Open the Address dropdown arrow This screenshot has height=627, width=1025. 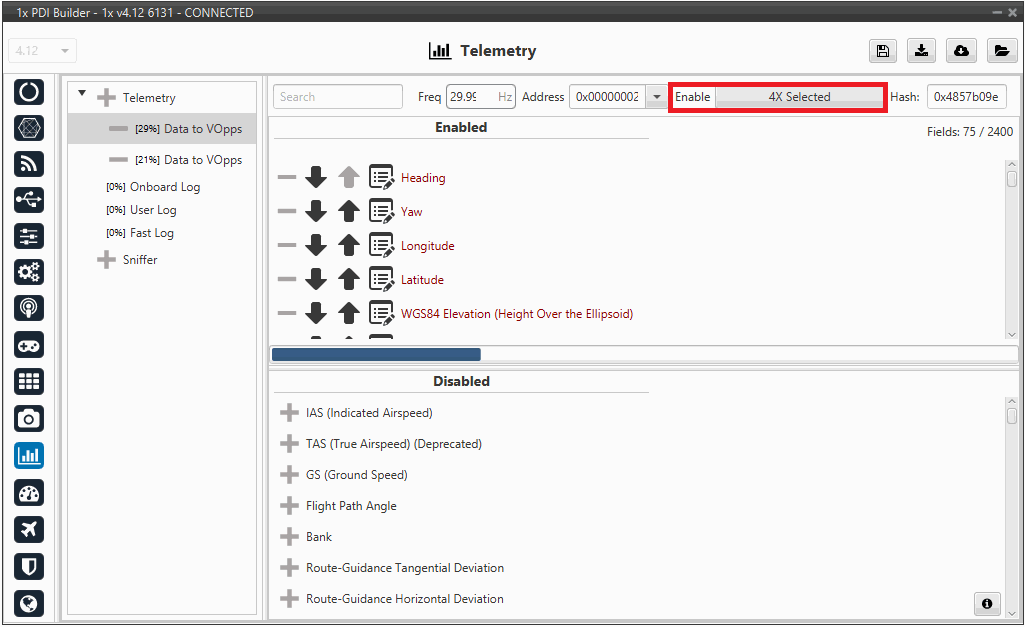[656, 97]
